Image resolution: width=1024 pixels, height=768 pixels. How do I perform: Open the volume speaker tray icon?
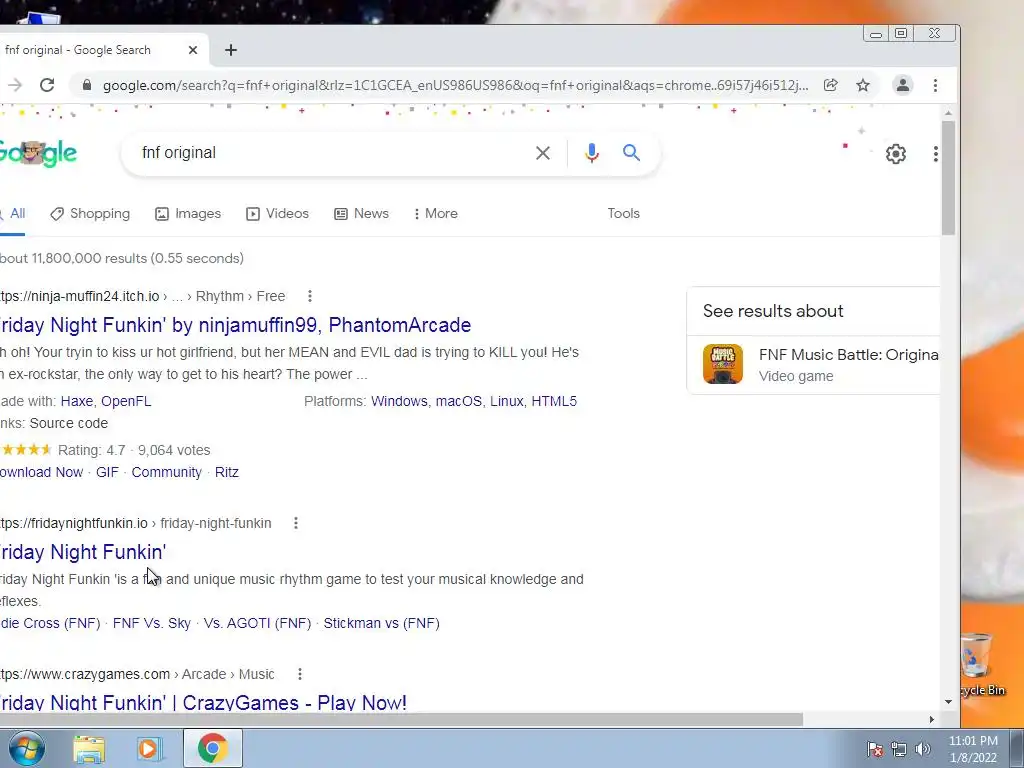[923, 749]
